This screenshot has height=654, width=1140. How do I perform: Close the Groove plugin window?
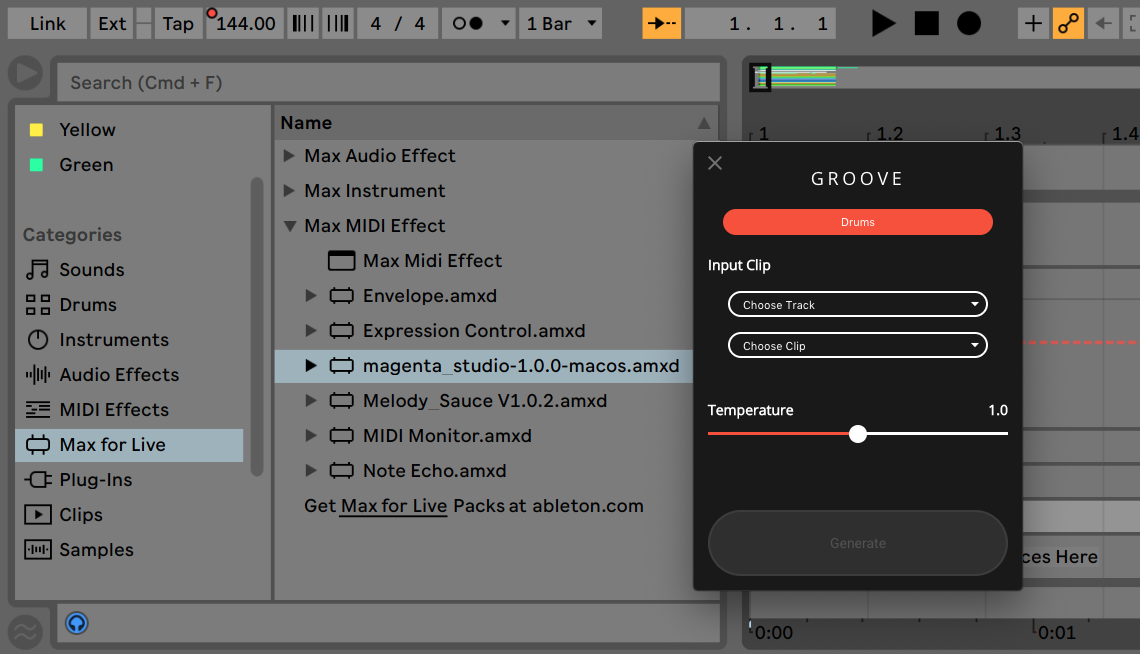[x=715, y=163]
